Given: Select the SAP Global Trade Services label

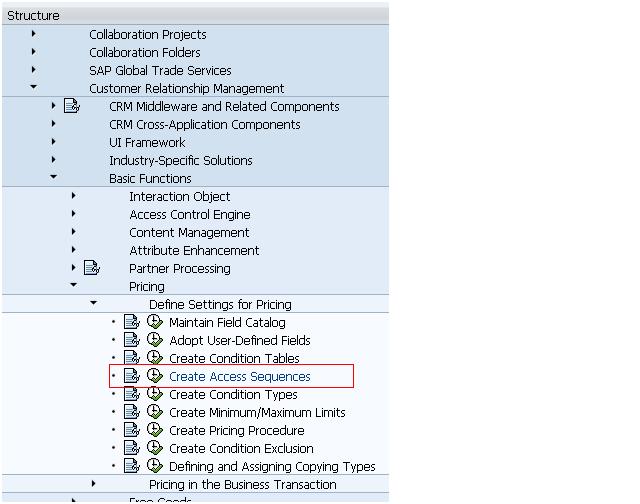Looking at the screenshot, I should coord(160,71).
